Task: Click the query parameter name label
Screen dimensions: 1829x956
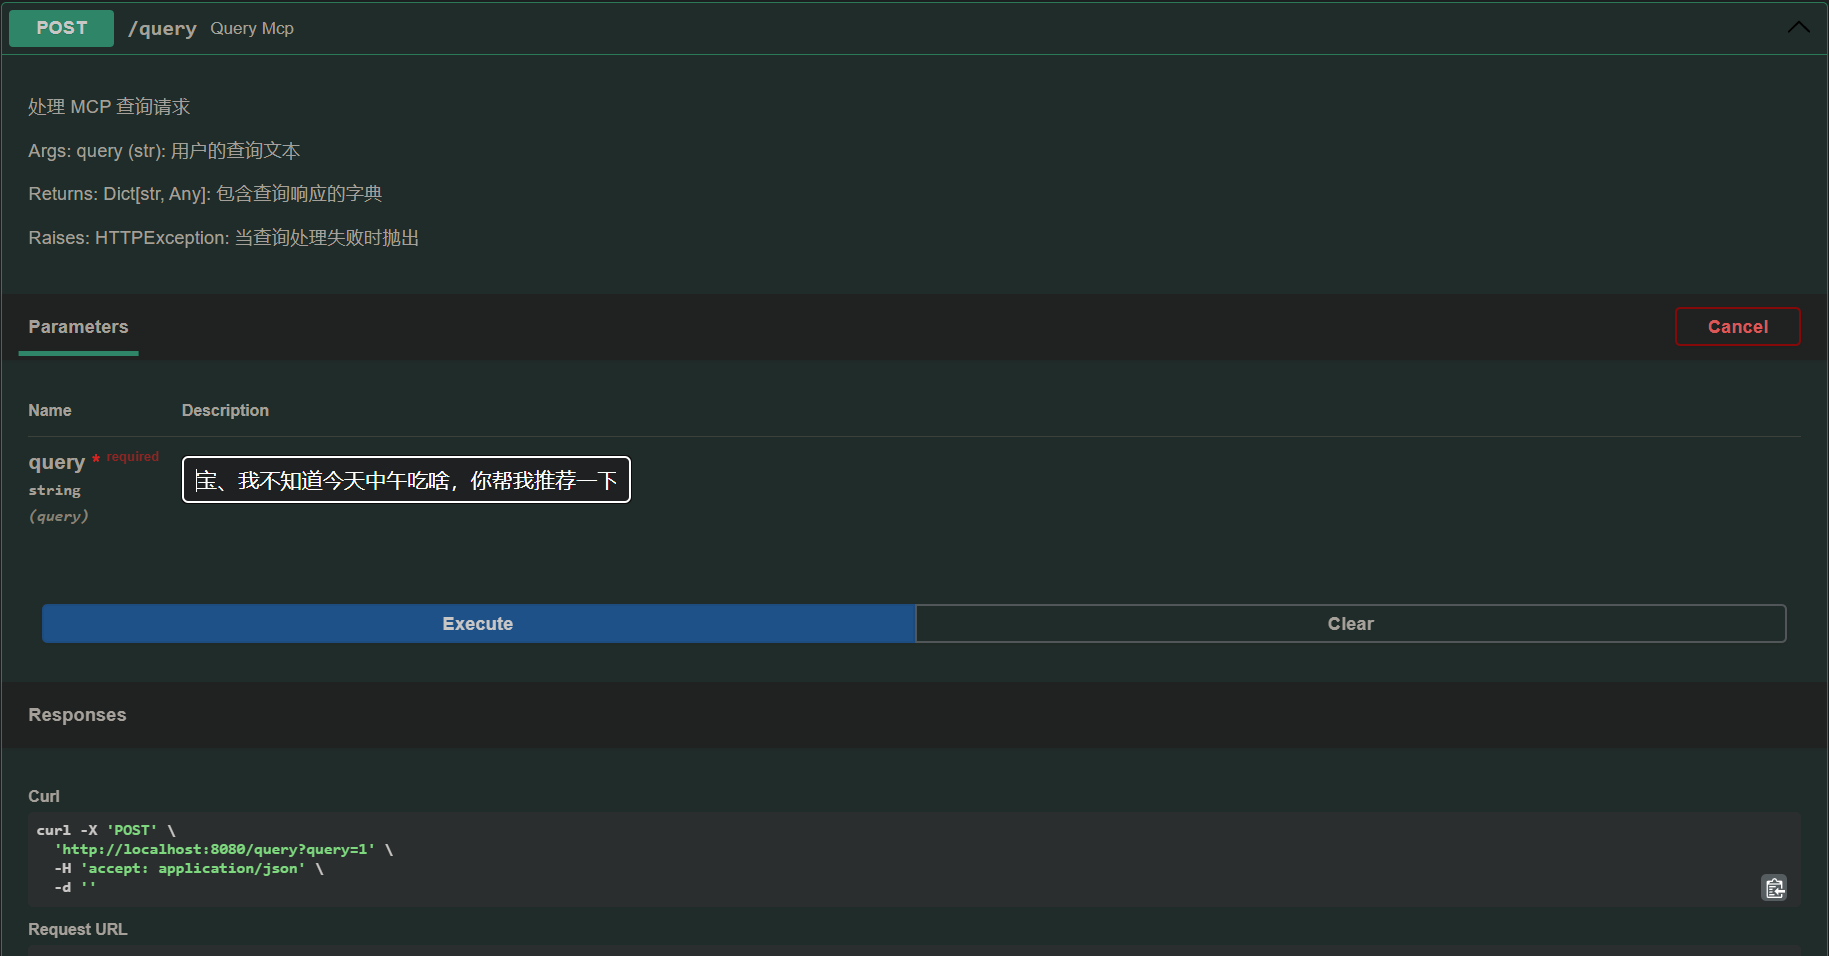Action: (x=57, y=462)
